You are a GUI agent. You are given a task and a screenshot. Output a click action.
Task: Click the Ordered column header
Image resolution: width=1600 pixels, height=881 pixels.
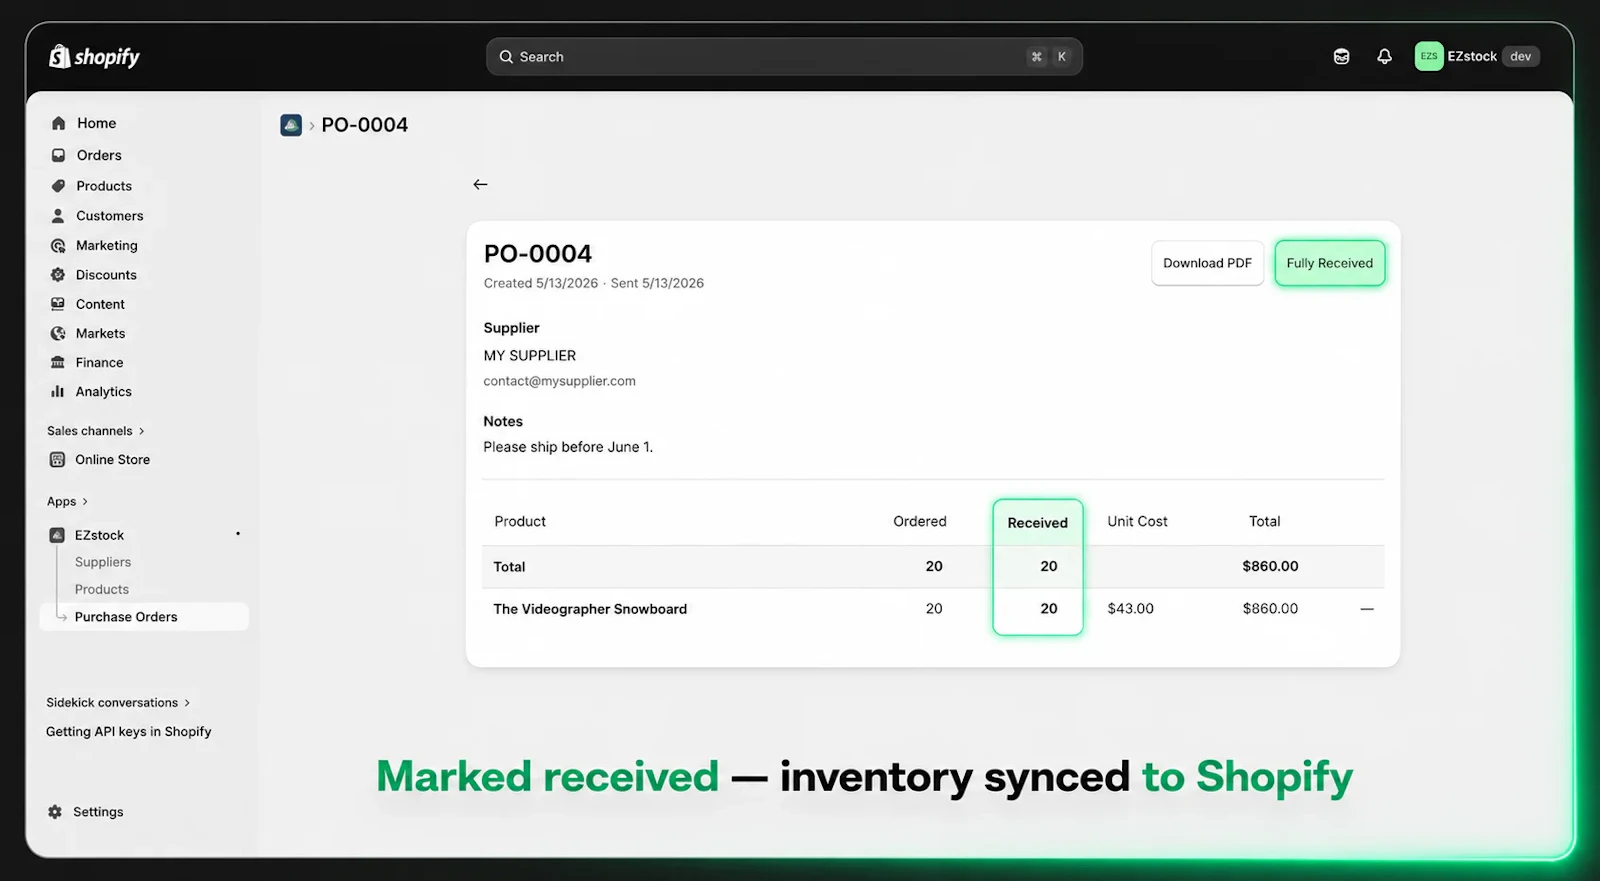pos(920,522)
